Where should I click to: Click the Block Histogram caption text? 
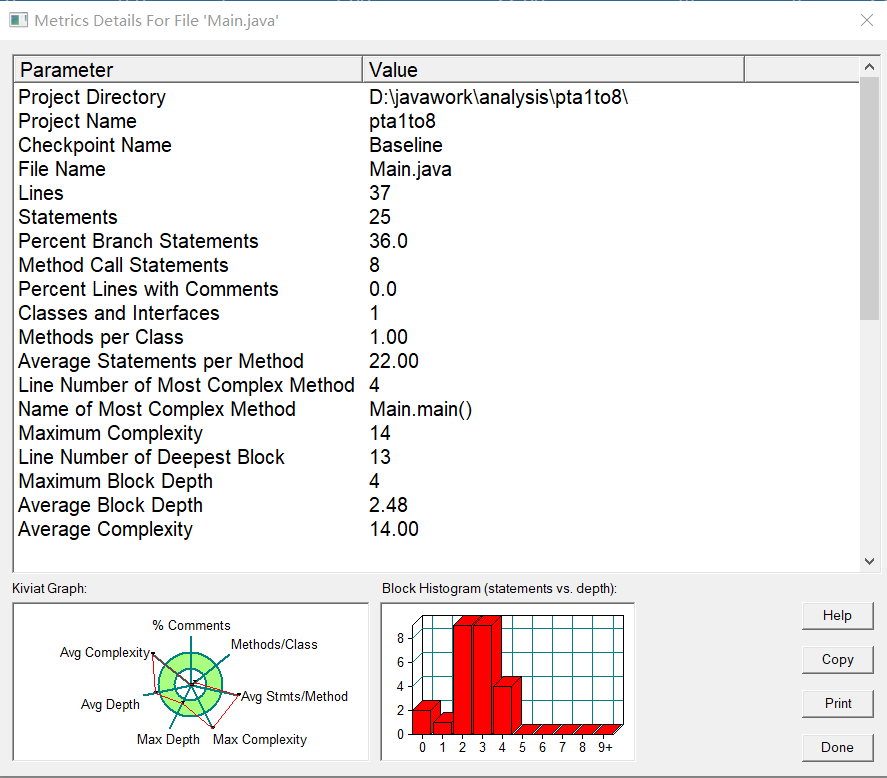(500, 588)
